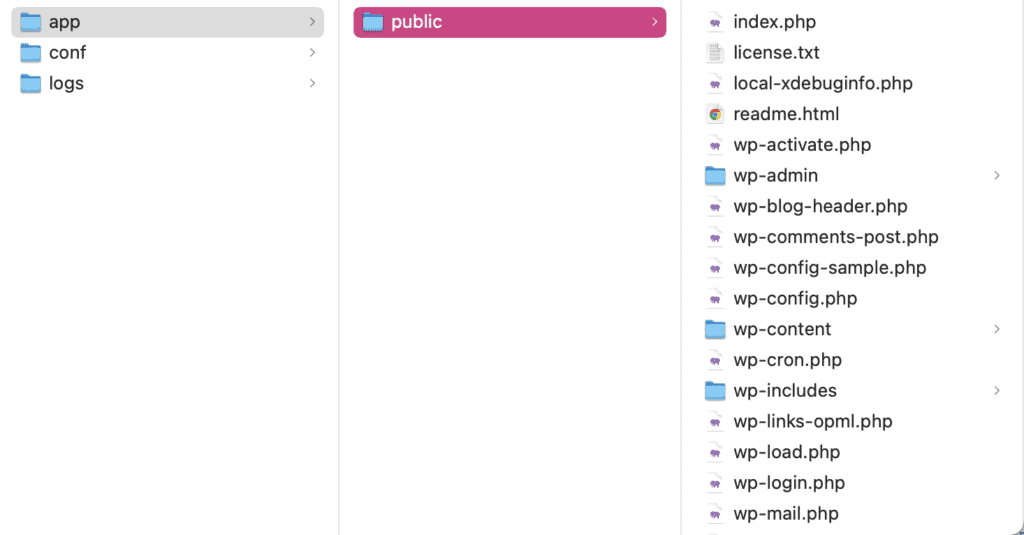Viewport: 1024px width, 535px height.
Task: Select the 'conf' folder name
Action: point(67,53)
